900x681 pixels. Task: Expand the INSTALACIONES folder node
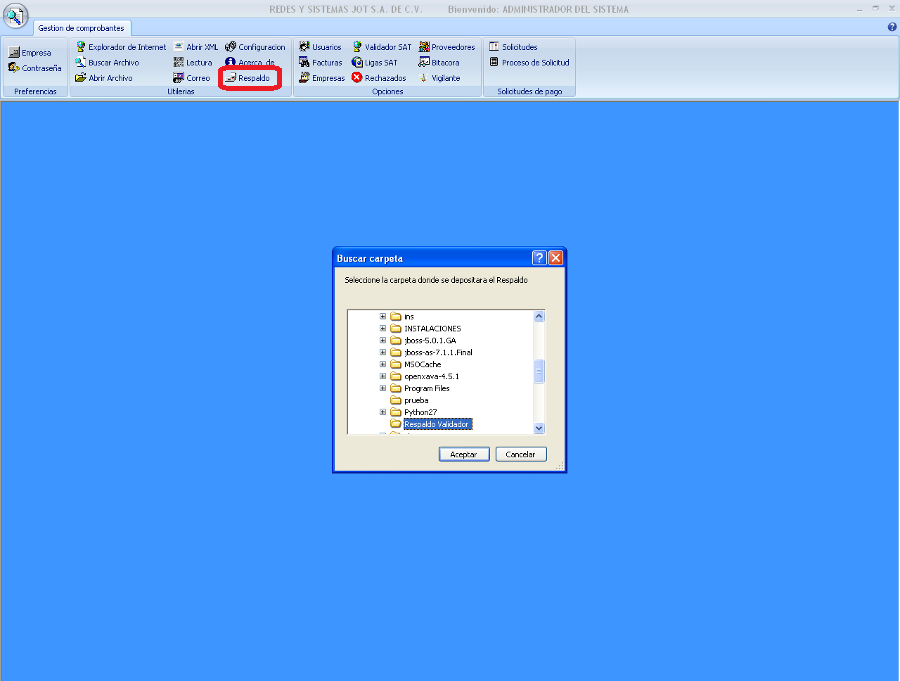coord(383,328)
